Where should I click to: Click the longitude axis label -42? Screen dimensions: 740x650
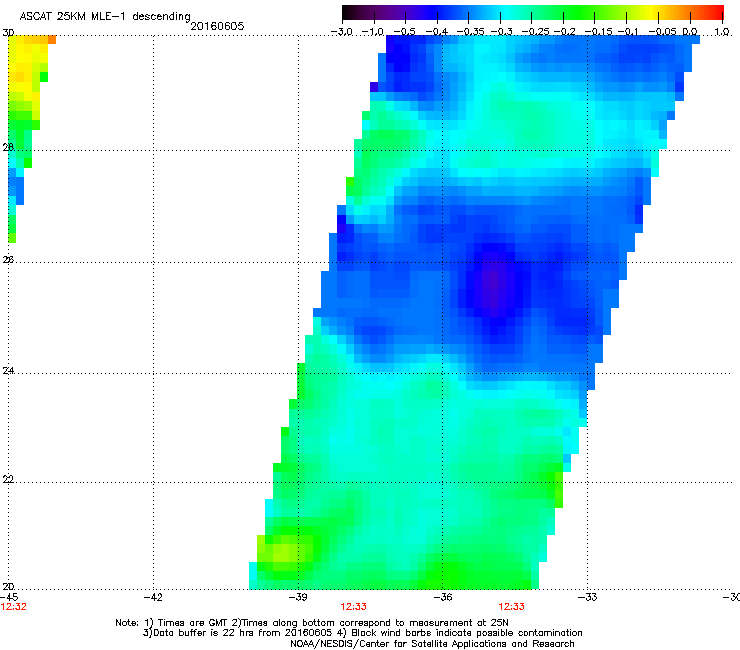[x=153, y=597]
